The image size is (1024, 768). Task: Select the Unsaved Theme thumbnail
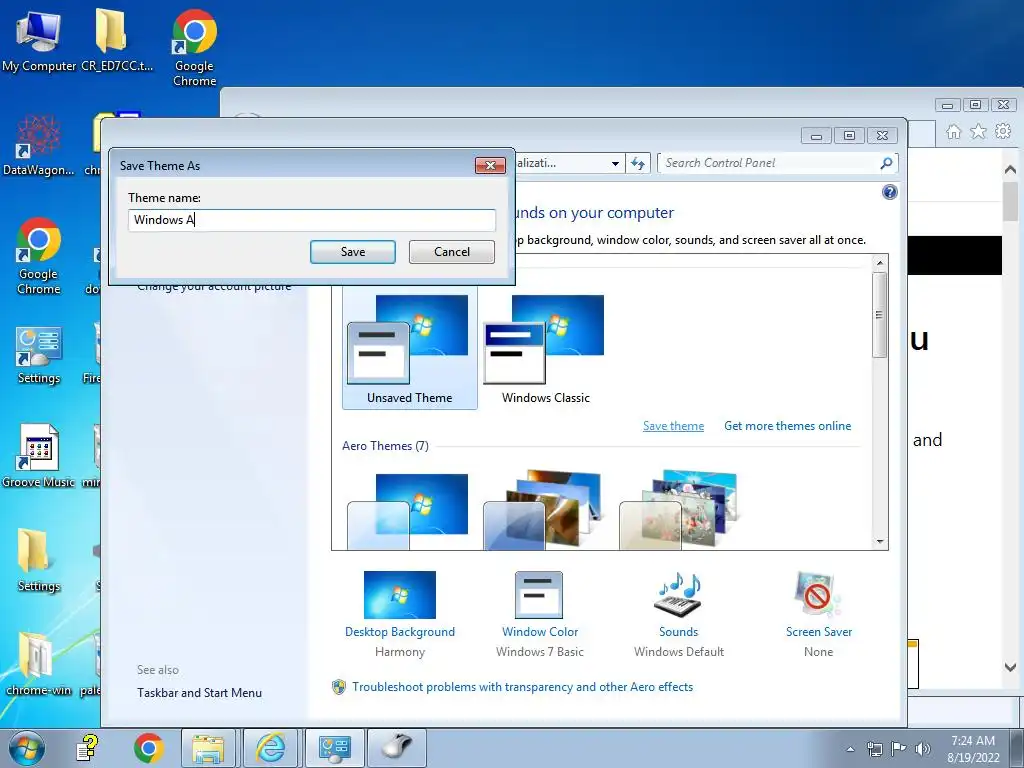tap(409, 350)
